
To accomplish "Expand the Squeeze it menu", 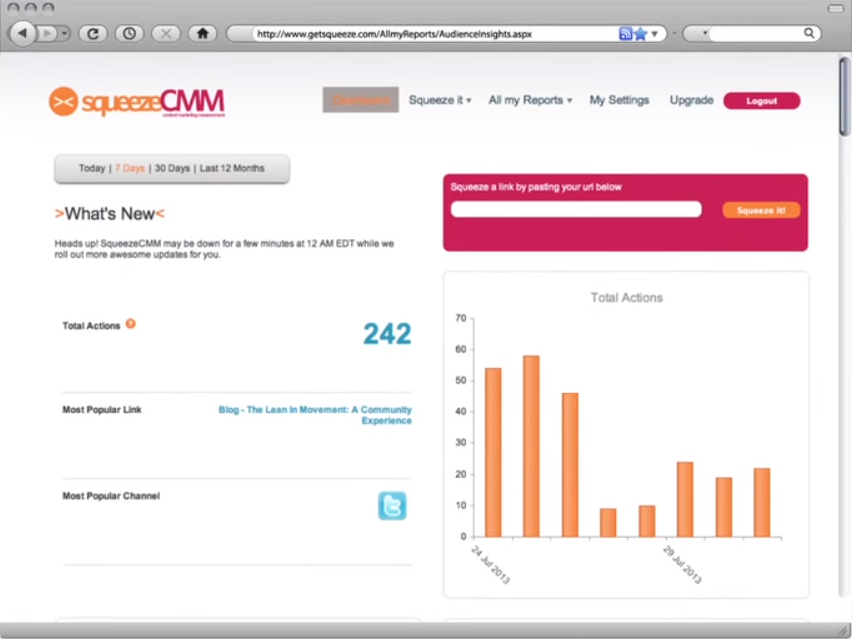I will click(x=440, y=100).
